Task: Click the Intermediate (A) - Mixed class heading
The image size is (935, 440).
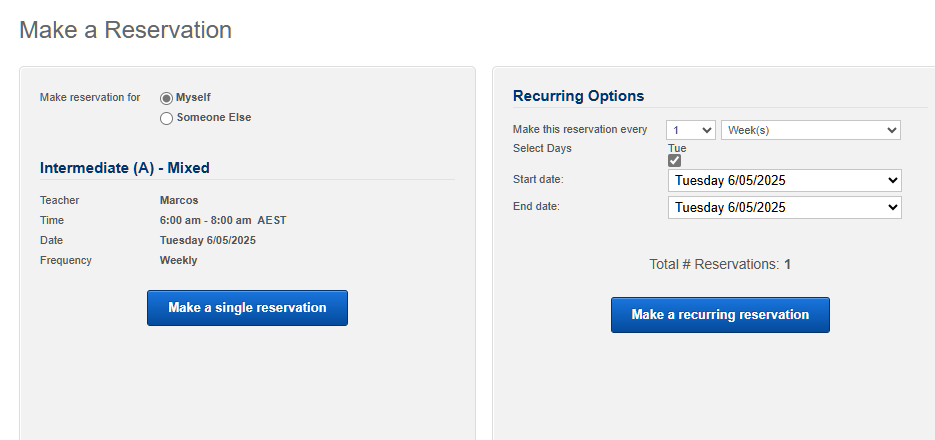Action: pyautogui.click(x=125, y=168)
